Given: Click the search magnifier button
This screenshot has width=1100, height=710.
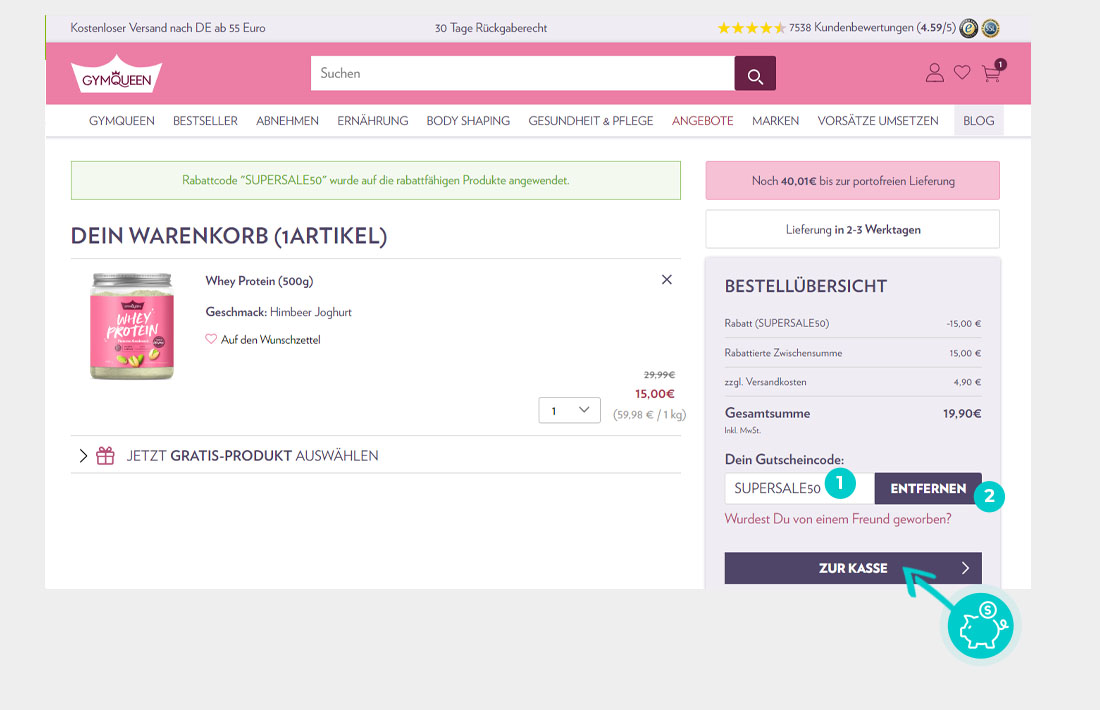Looking at the screenshot, I should tap(755, 74).
